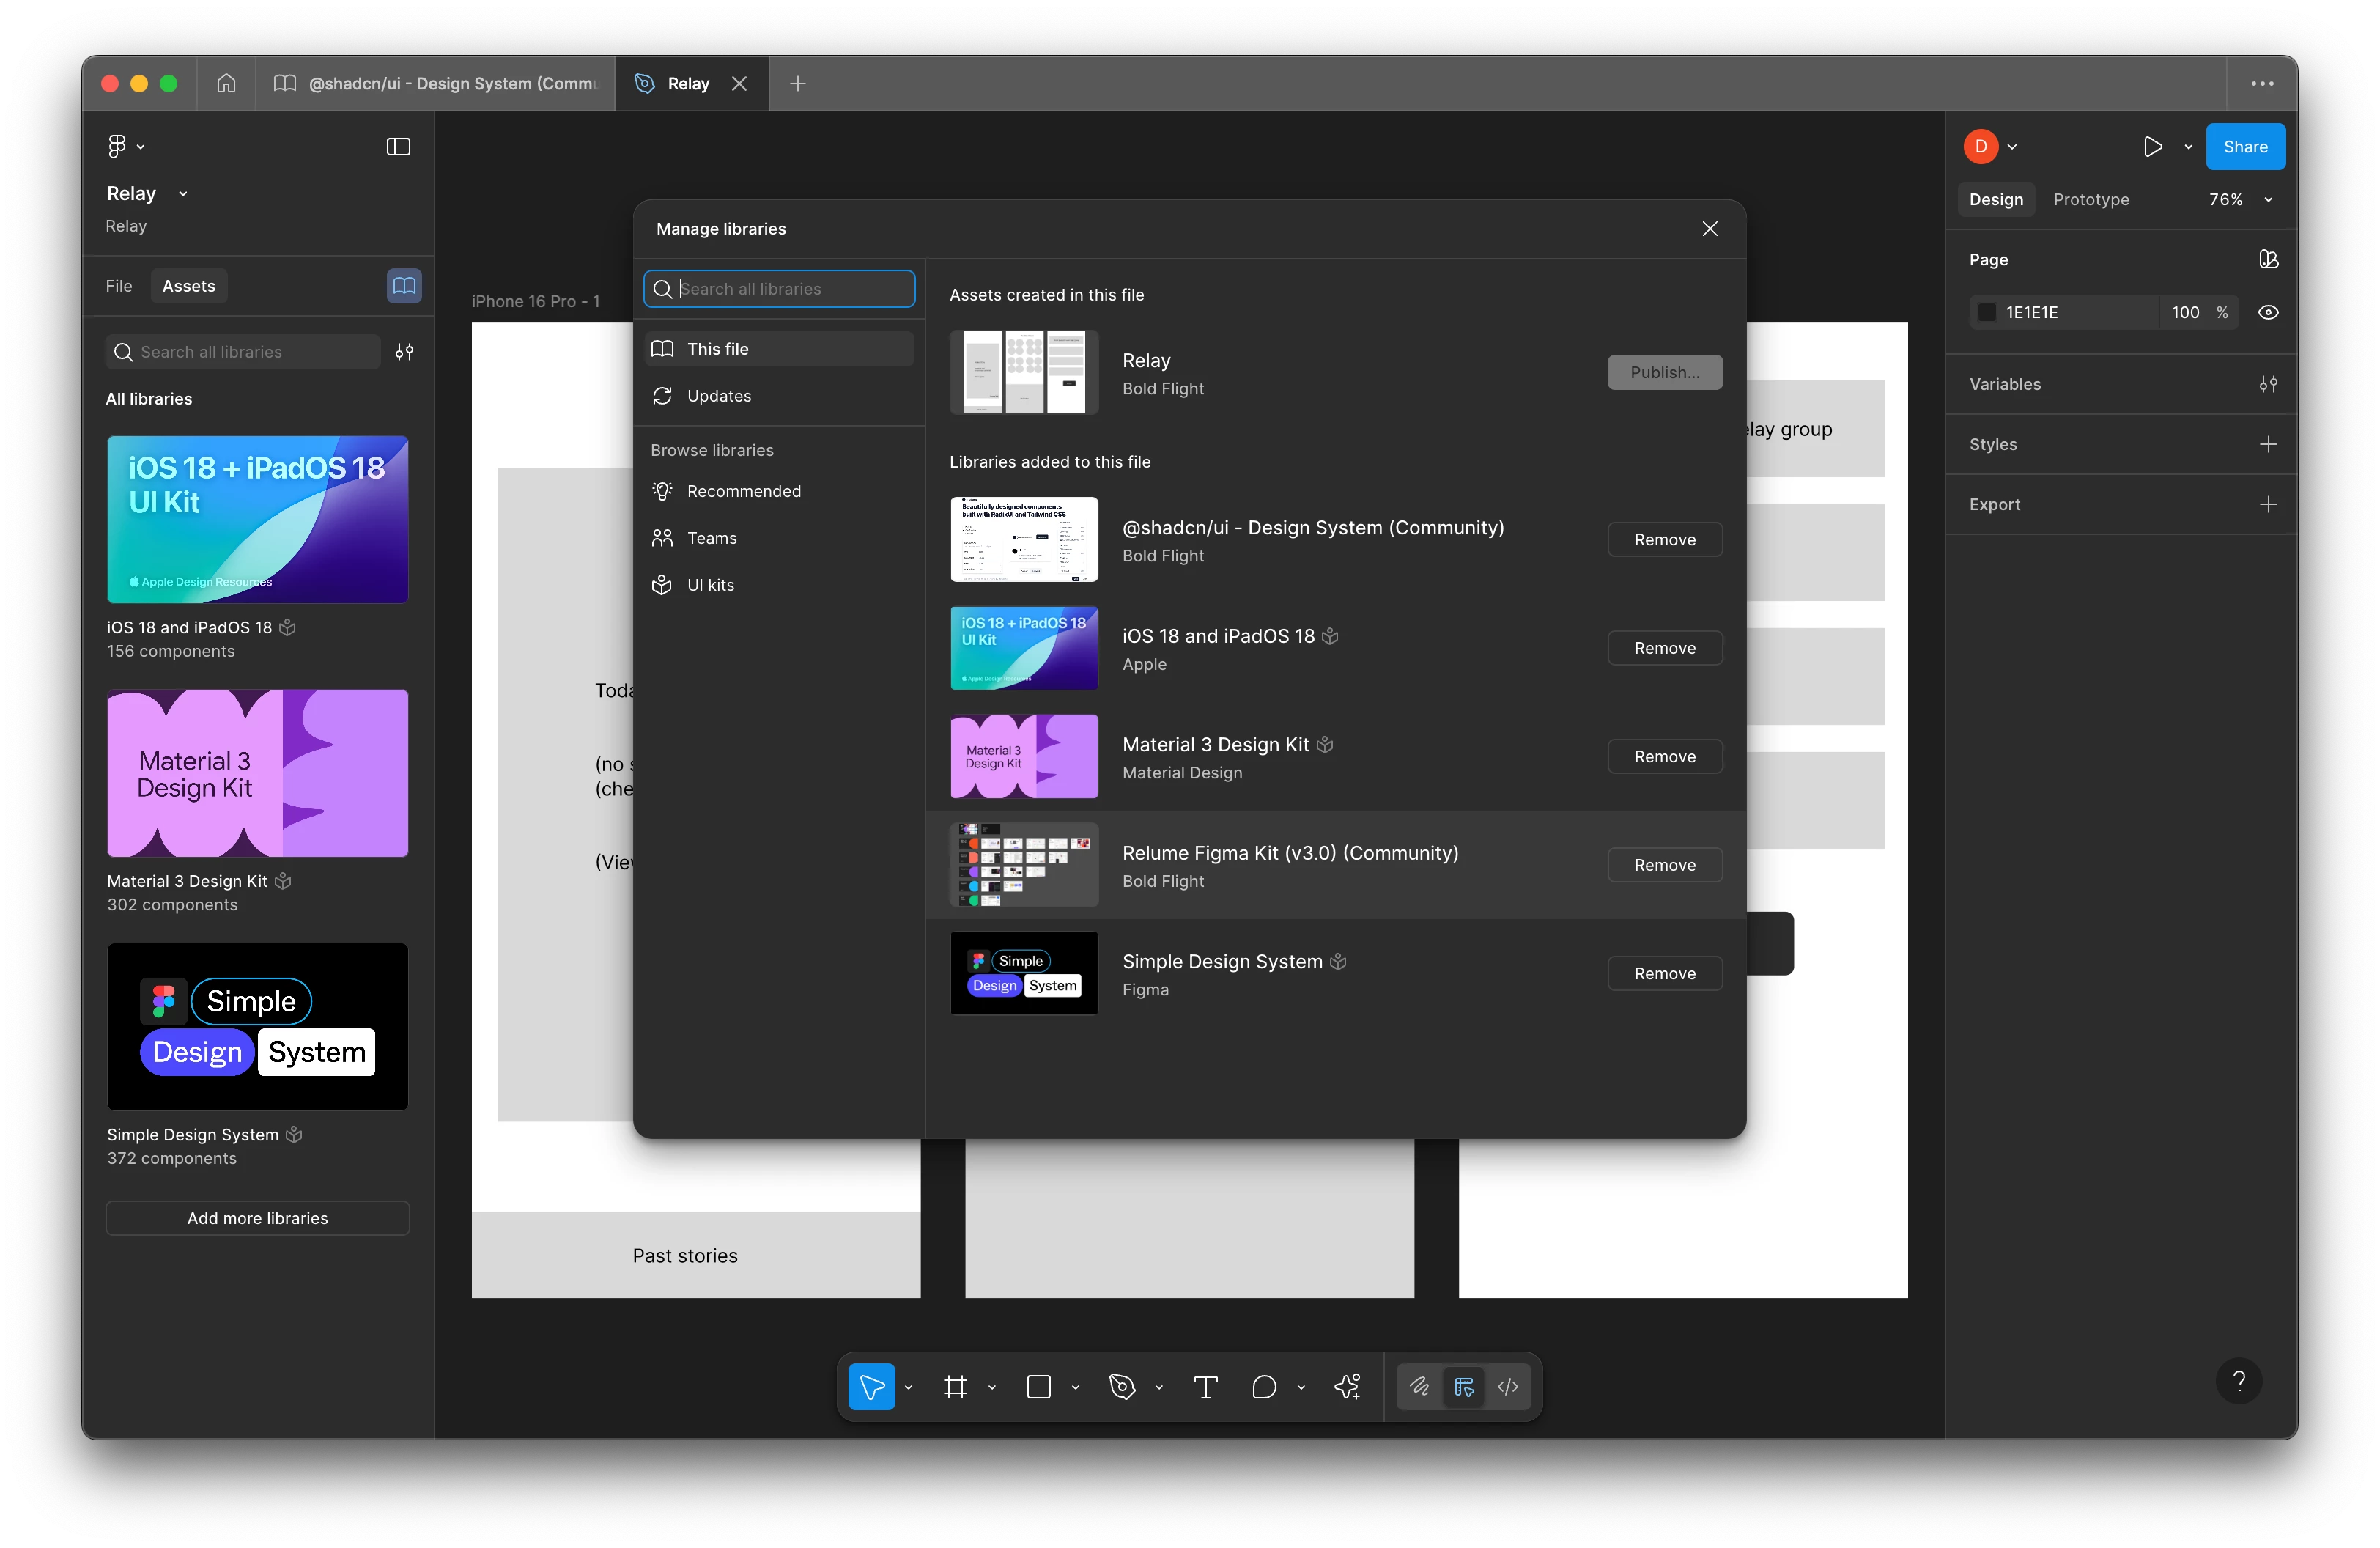Click the 1E1E1E page color swatch
The image size is (2380, 1548).
pyautogui.click(x=1986, y=313)
